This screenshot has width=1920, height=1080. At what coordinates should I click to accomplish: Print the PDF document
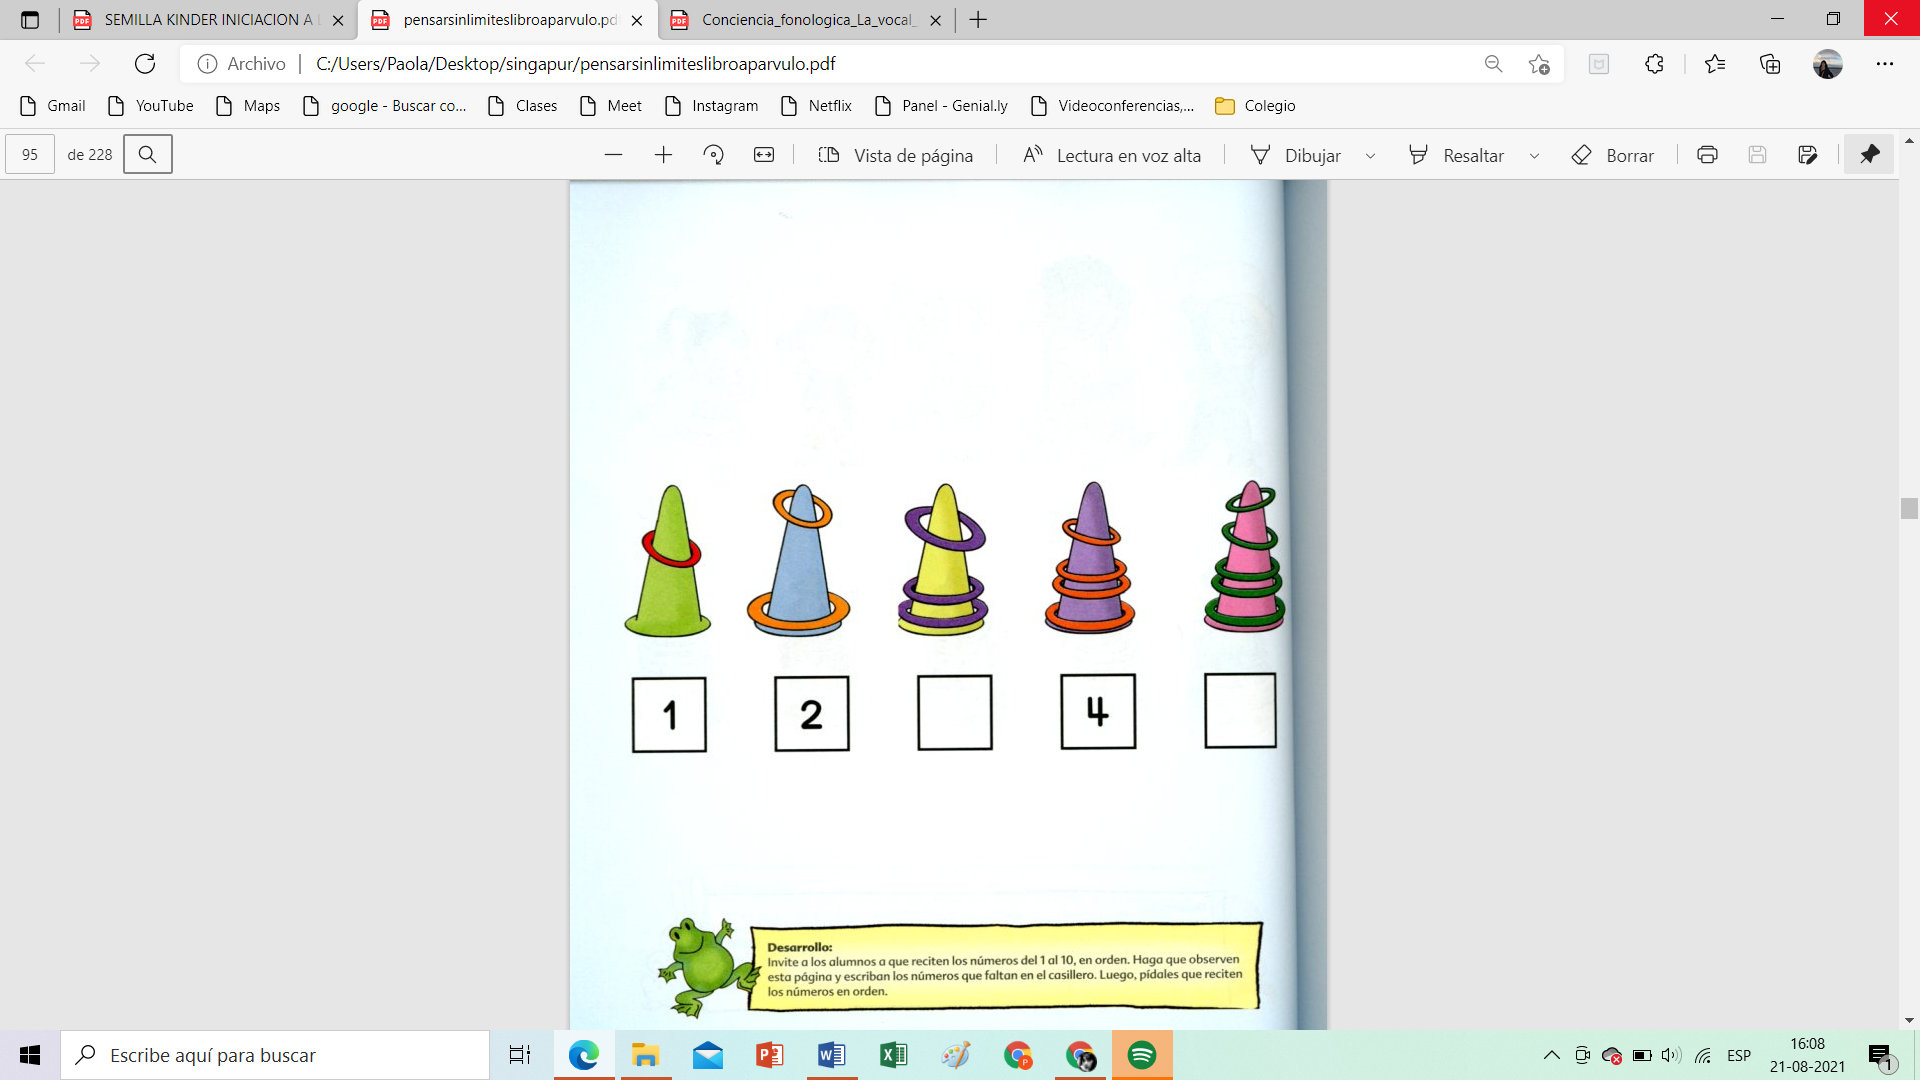click(1707, 154)
